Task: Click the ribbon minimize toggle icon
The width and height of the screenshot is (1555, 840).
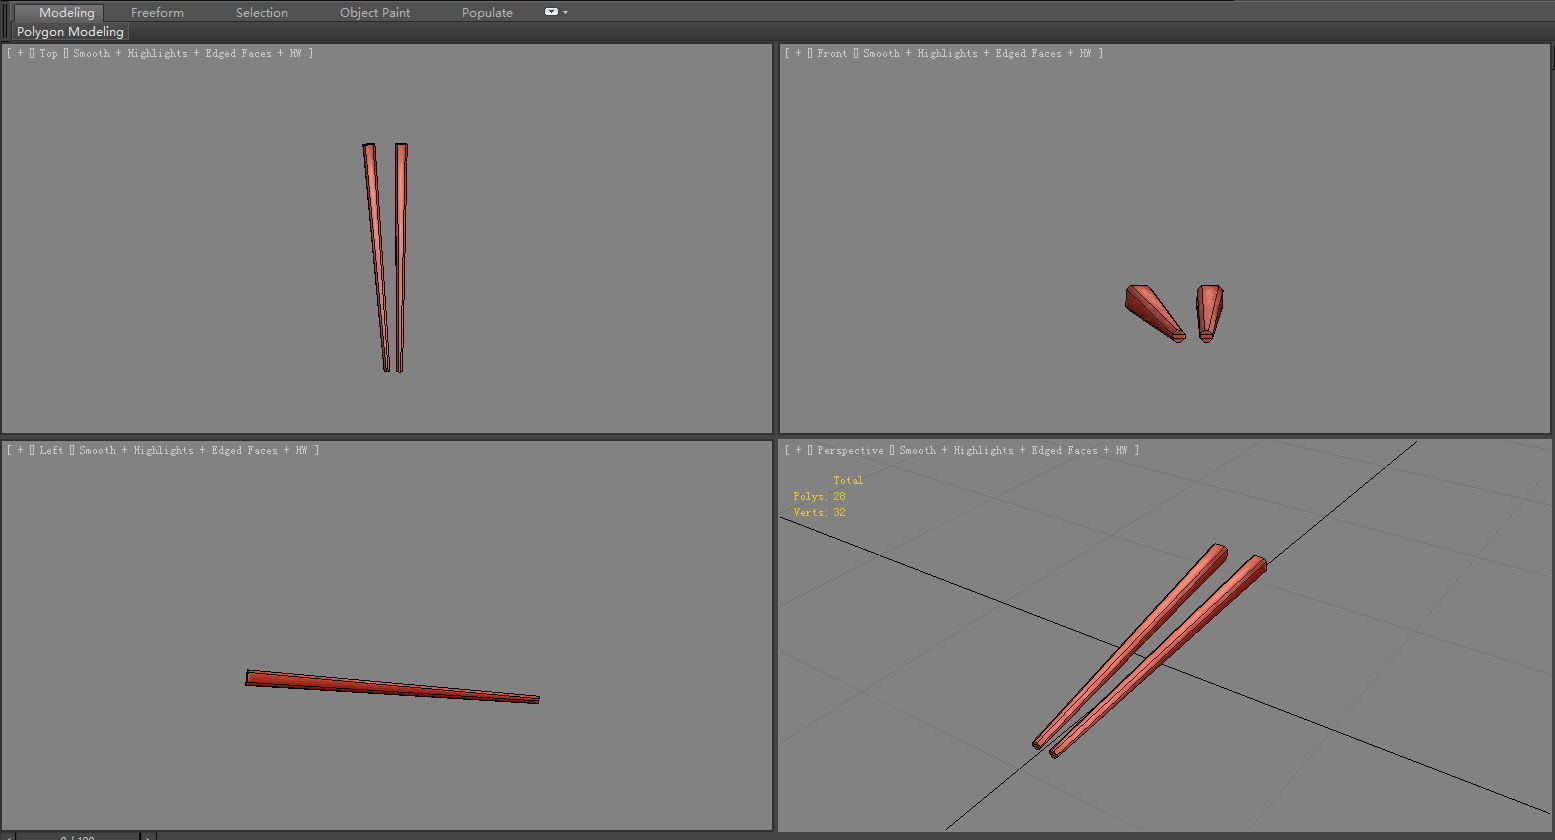Action: pos(551,12)
